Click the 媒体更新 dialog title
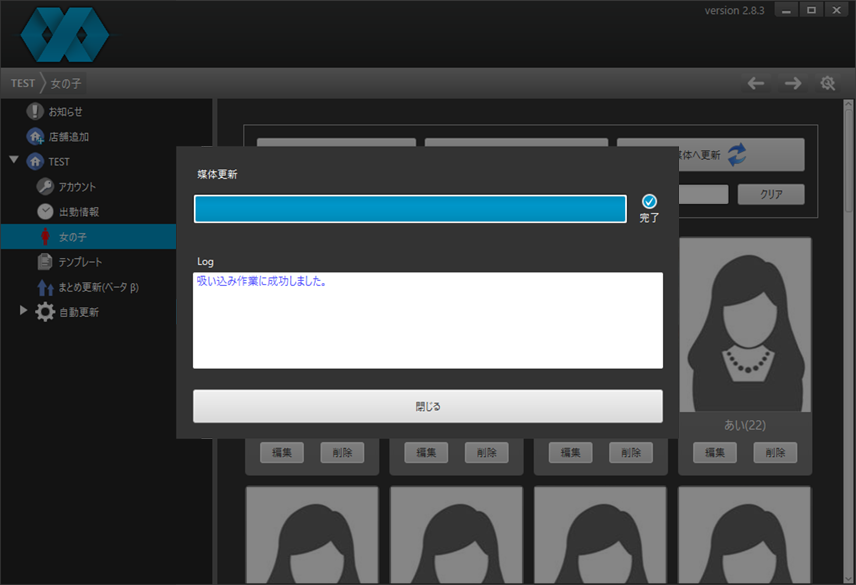 pos(217,174)
